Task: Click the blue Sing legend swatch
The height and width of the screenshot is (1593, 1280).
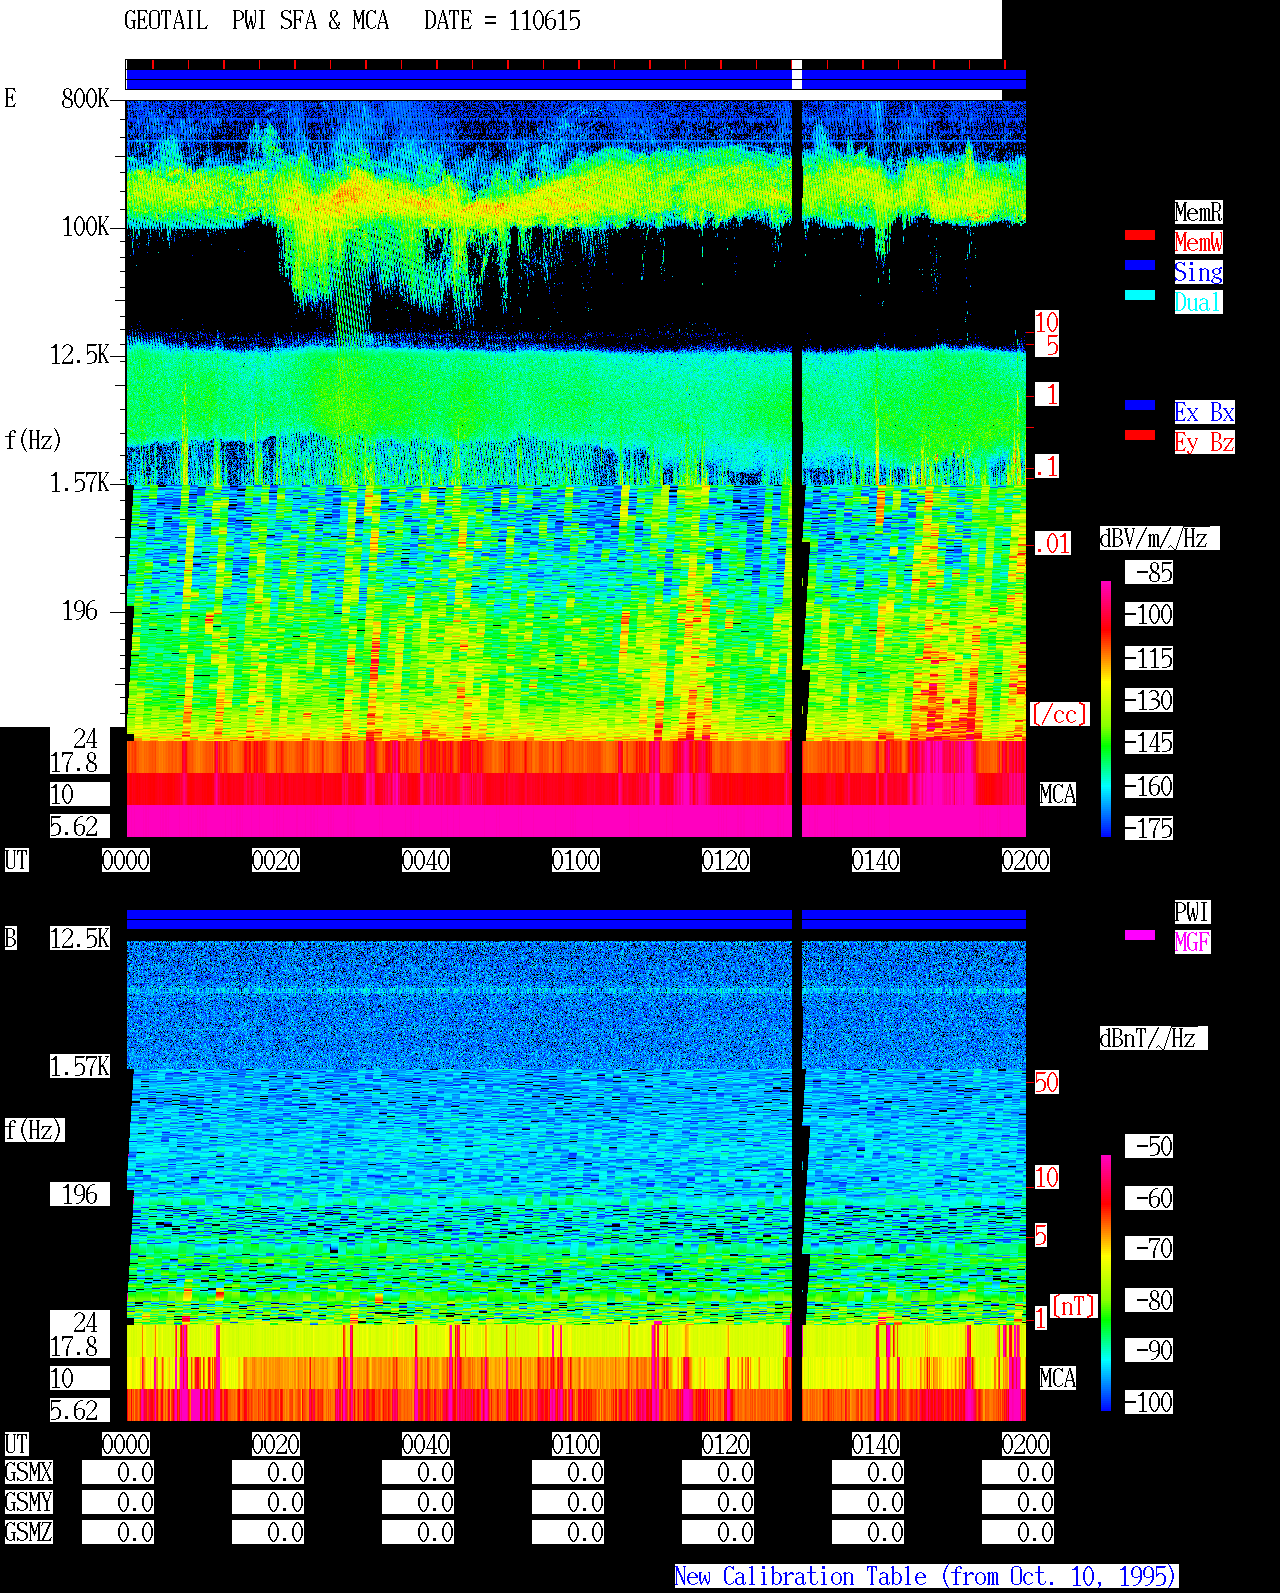Action: point(1140,265)
